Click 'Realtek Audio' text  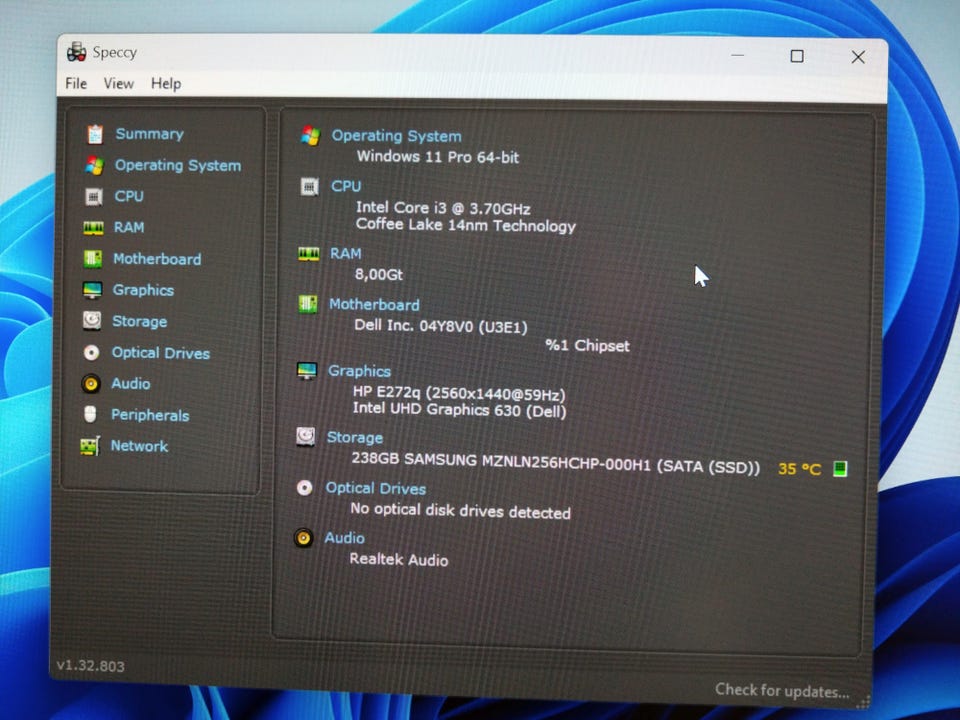pos(399,560)
